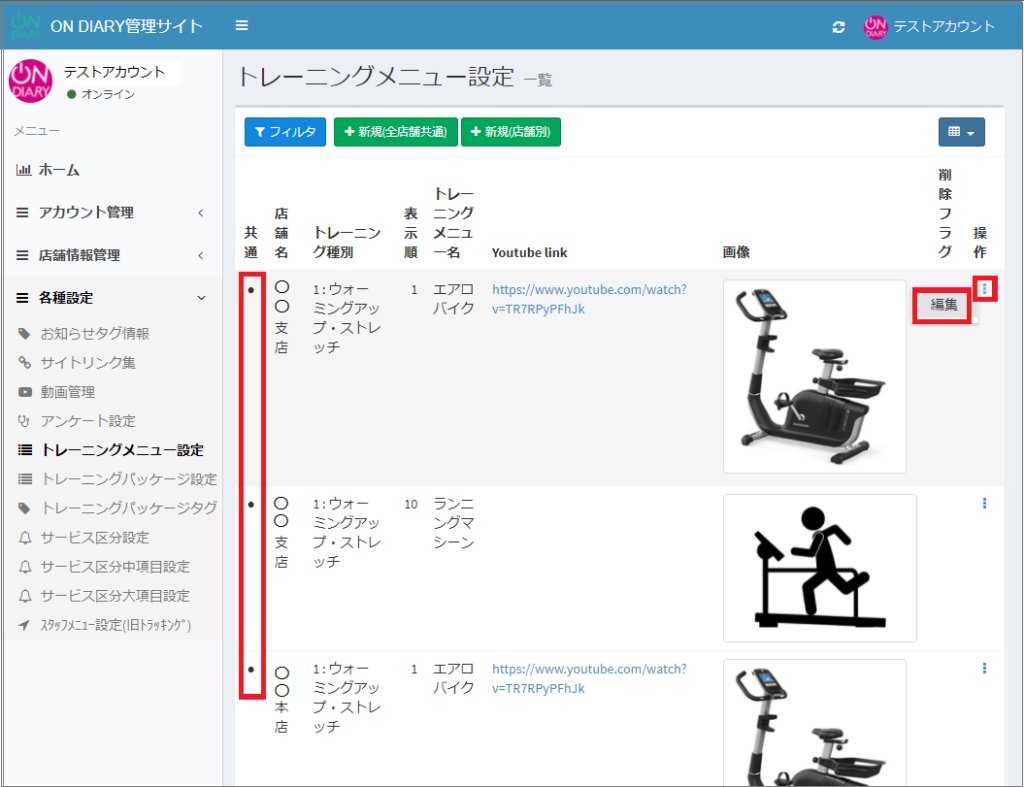Open three-dot actions for 〇〇本店 row
Image resolution: width=1024 pixels, height=787 pixels.
[985, 668]
